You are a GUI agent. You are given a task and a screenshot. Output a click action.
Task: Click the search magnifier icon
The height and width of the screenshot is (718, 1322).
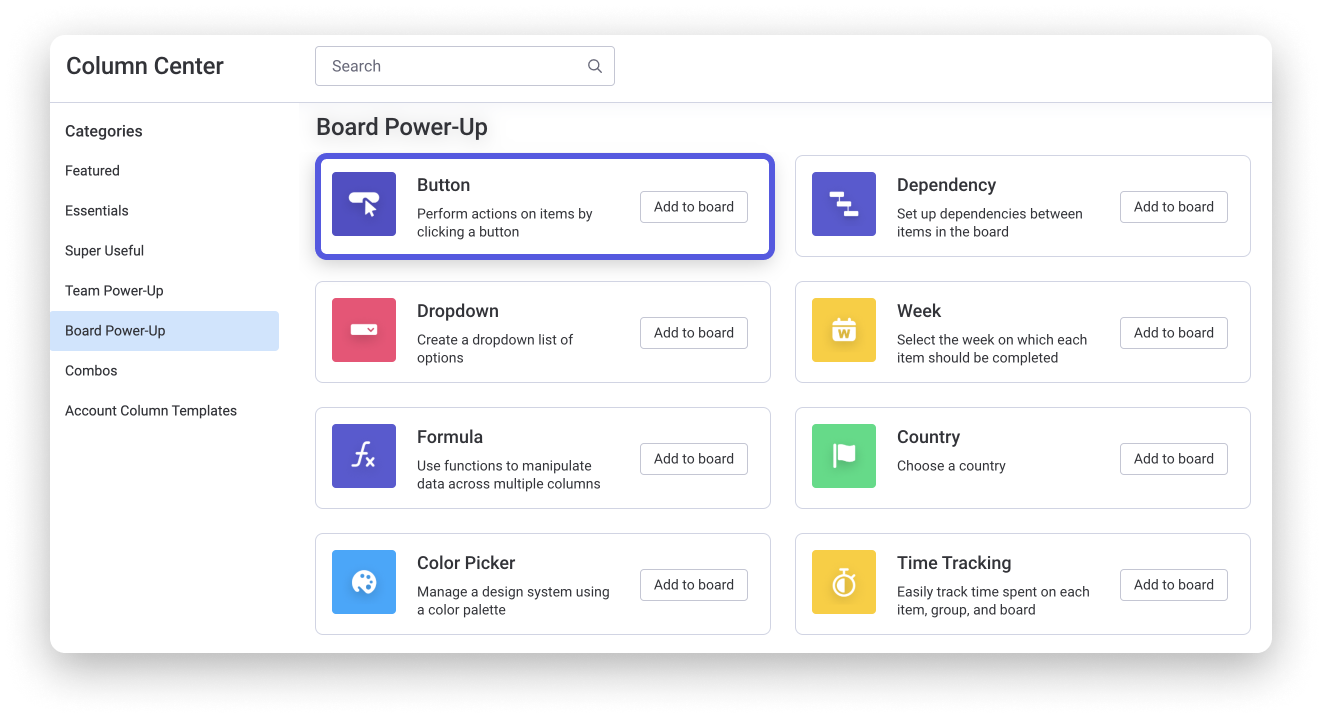pyautogui.click(x=595, y=66)
